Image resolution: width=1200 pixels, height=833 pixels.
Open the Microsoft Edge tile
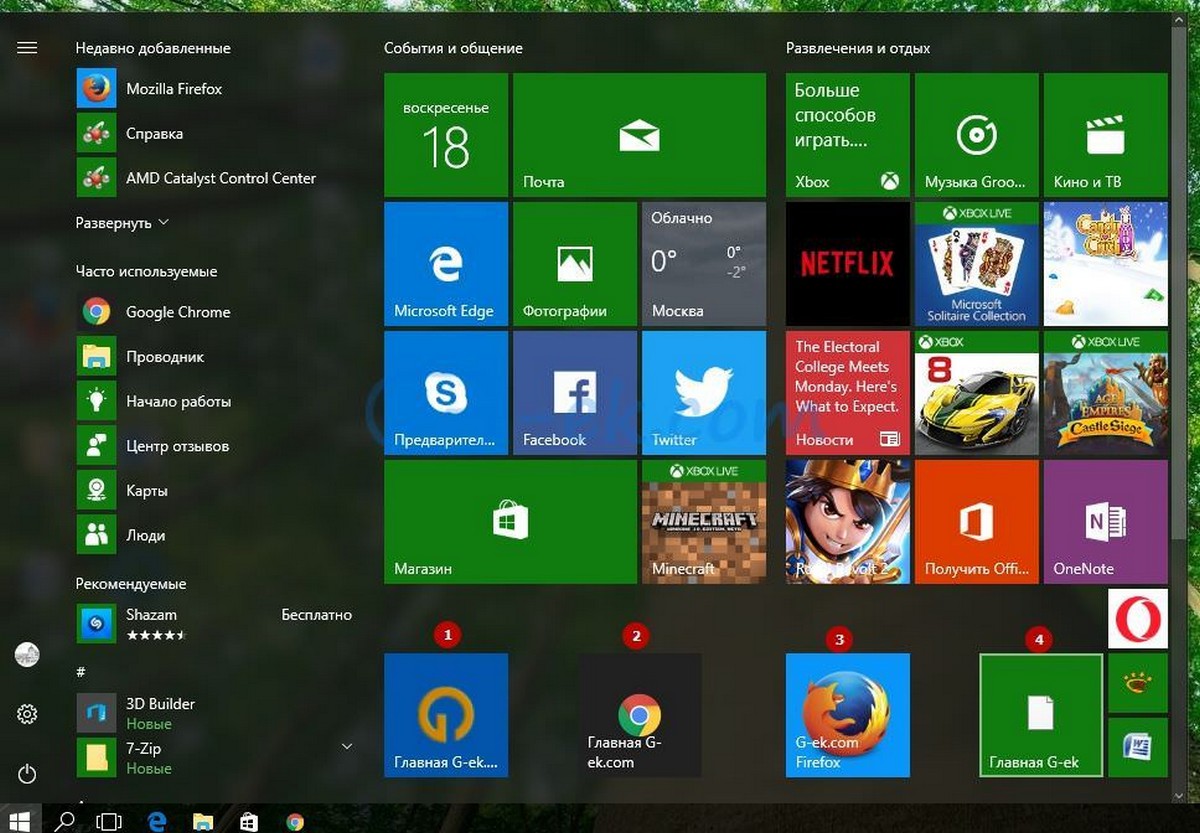[445, 264]
